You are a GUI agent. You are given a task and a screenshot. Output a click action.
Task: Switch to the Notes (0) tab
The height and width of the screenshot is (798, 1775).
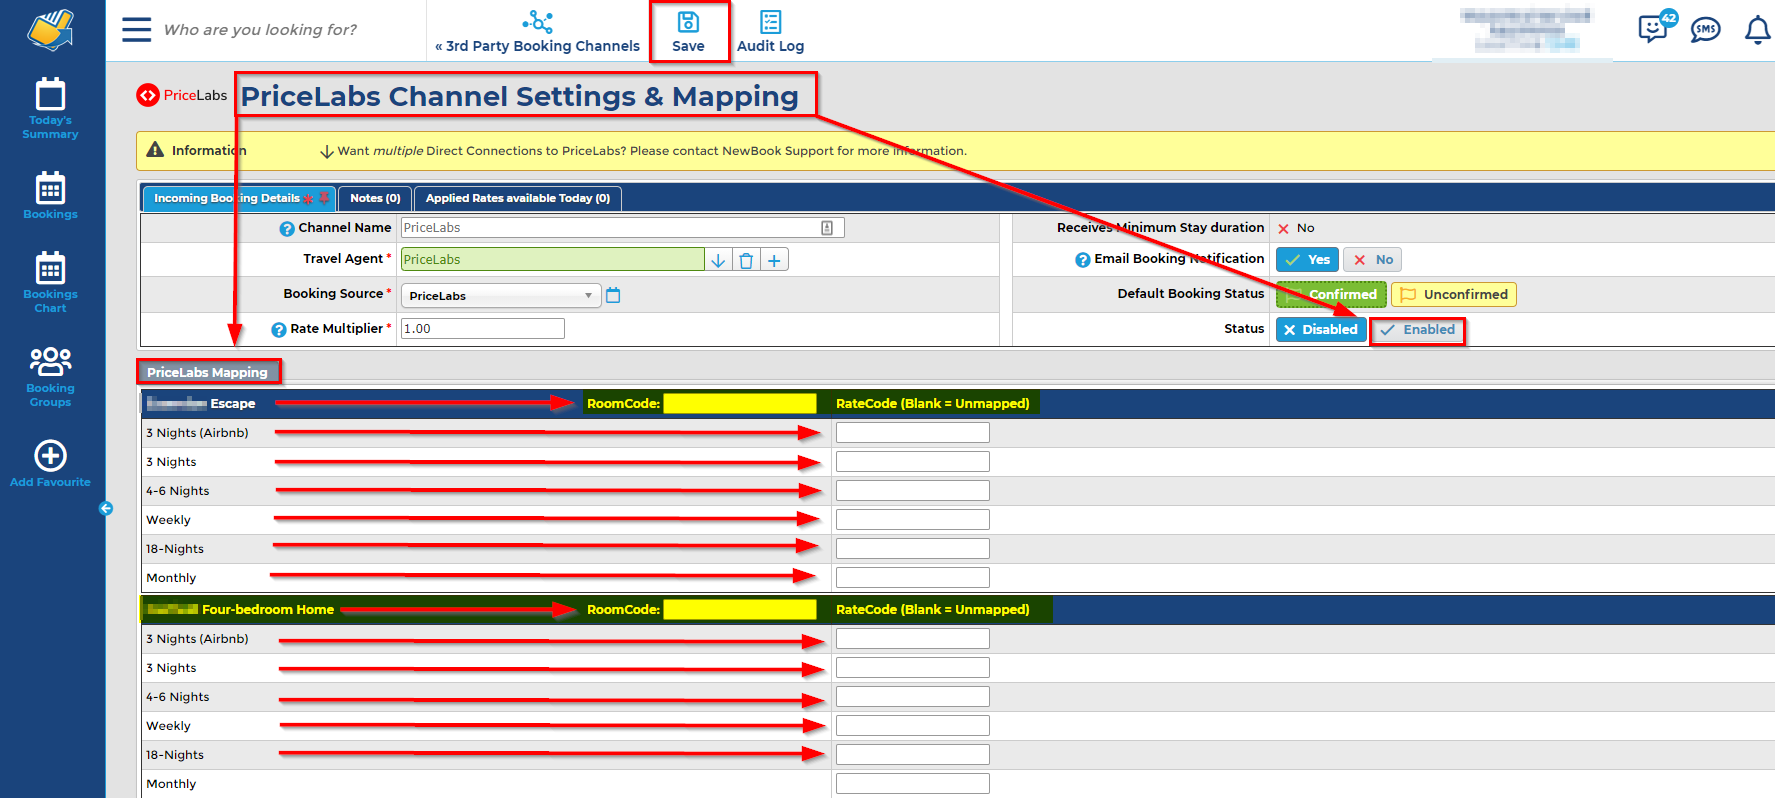coord(375,198)
